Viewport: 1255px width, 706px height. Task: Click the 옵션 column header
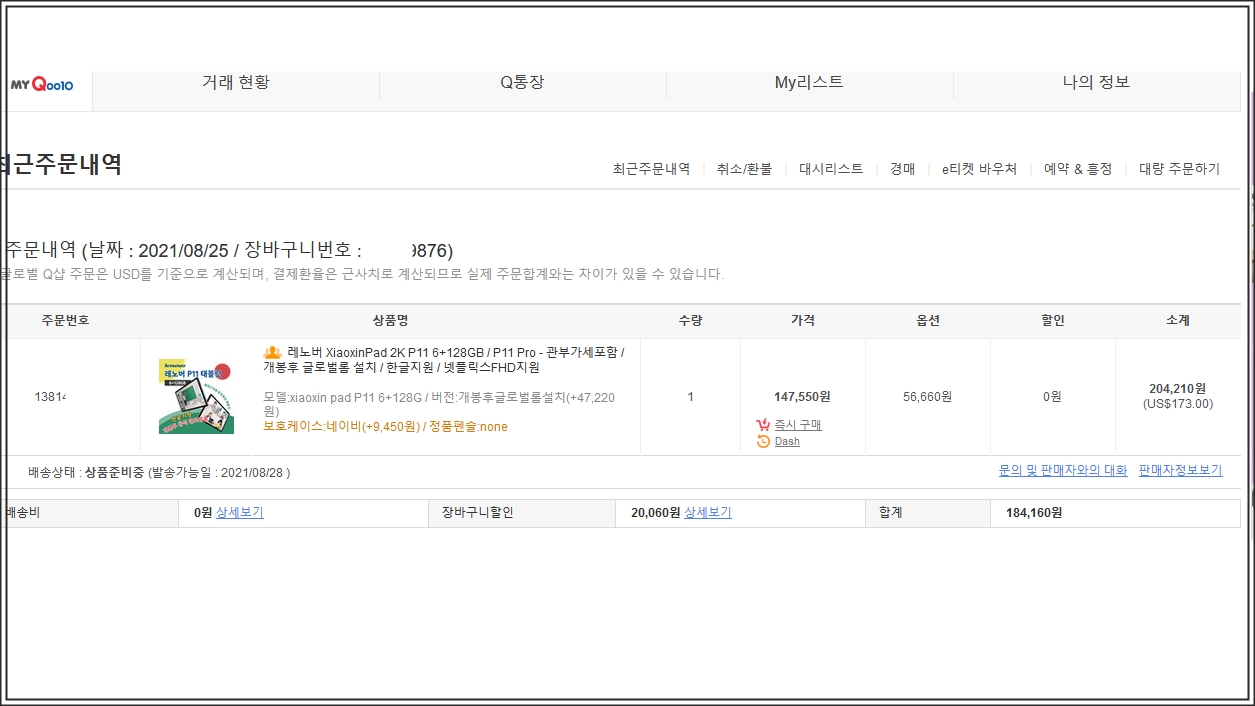pos(928,320)
